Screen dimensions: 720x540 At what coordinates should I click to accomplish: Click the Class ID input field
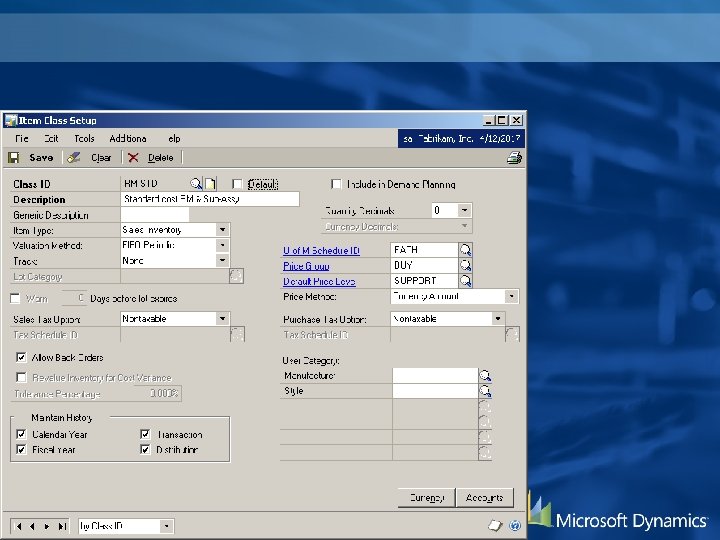[154, 184]
